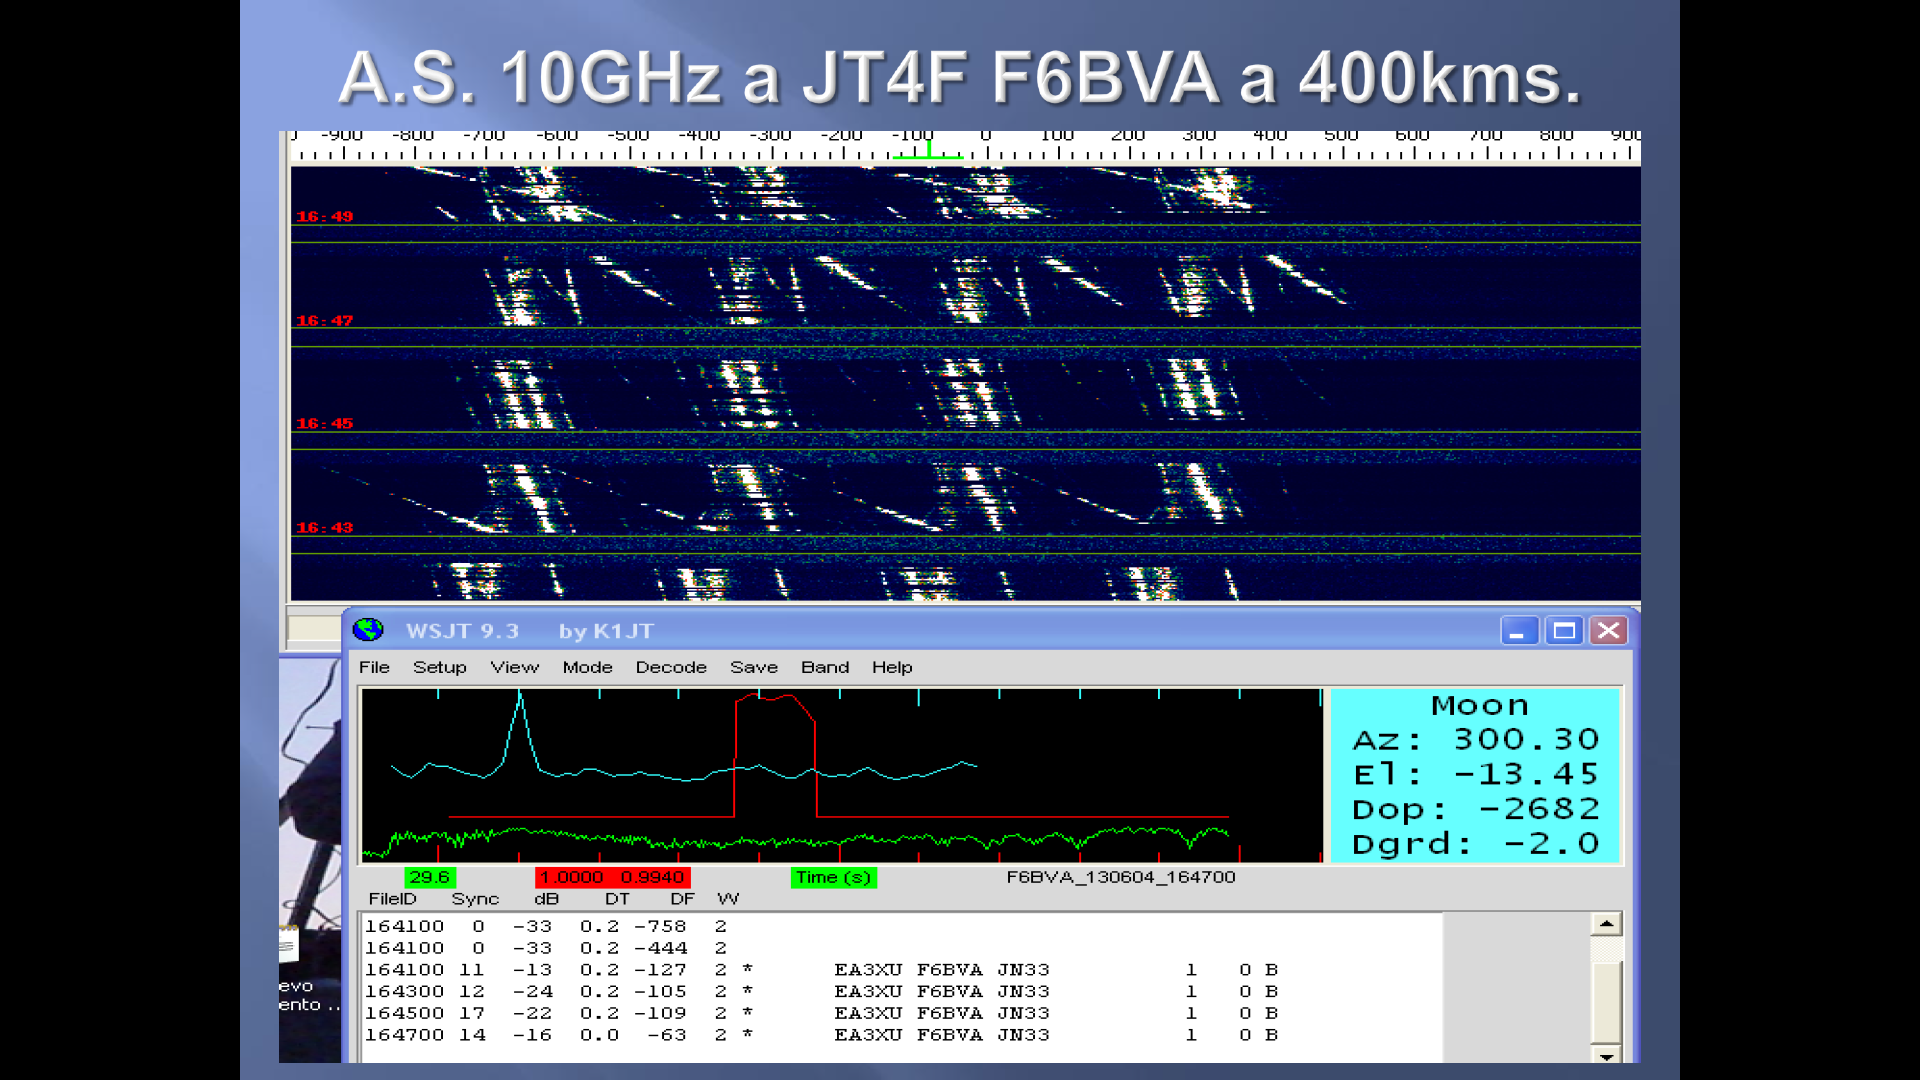The height and width of the screenshot is (1080, 1920).
Task: Click the cyan Moon data panel
Action: pyautogui.click(x=1475, y=775)
